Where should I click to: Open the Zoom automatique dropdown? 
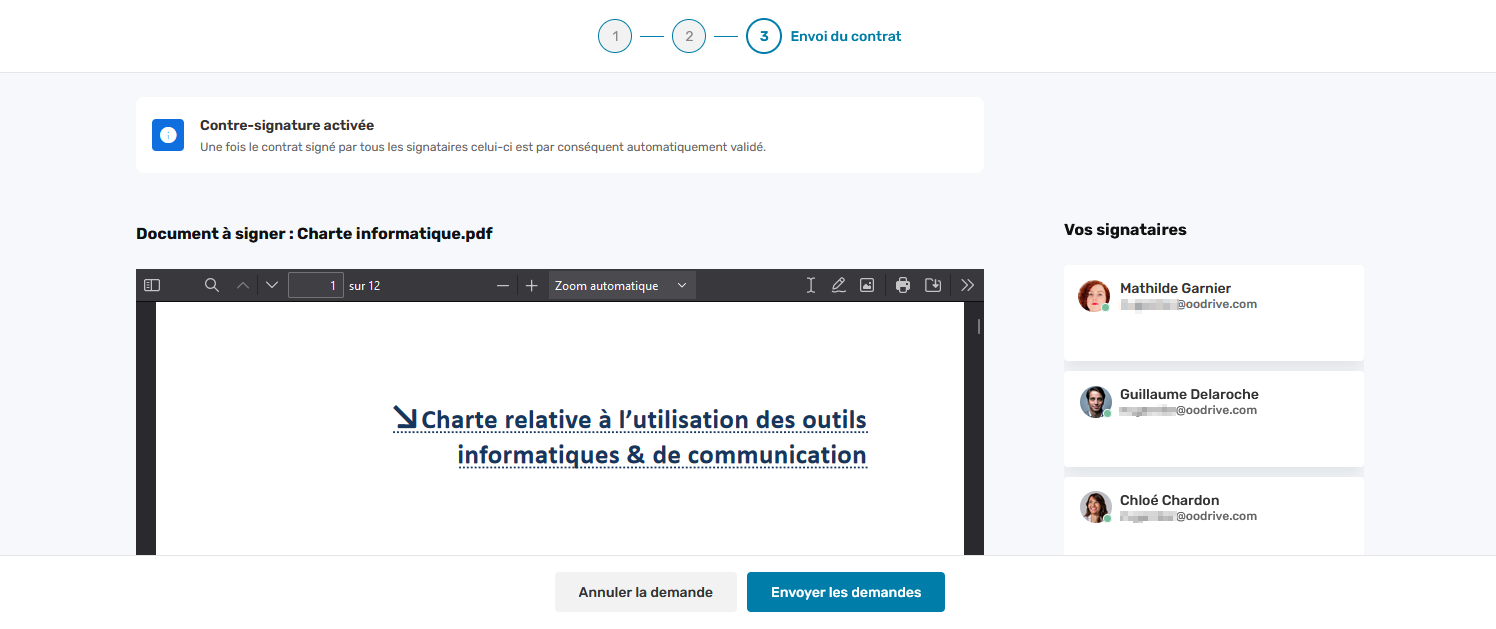(x=622, y=286)
